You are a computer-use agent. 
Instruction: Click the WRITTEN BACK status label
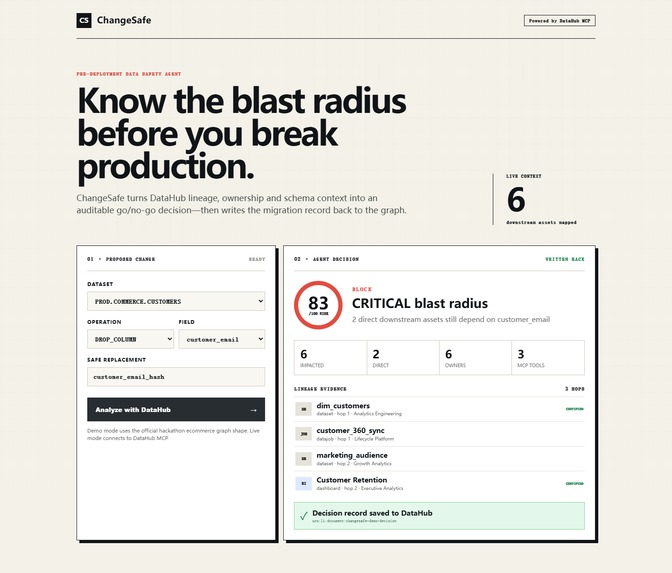click(564, 259)
